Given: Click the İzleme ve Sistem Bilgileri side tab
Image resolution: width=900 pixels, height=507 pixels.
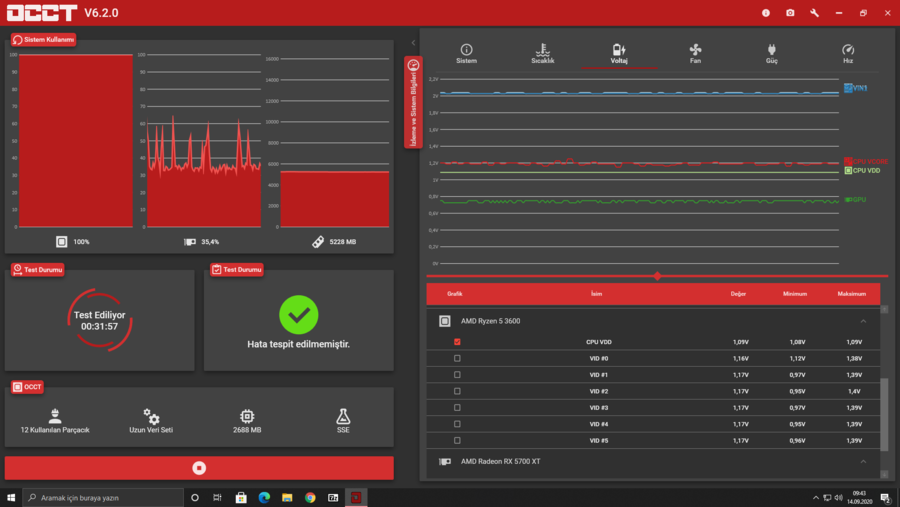Looking at the screenshot, I should tap(413, 102).
